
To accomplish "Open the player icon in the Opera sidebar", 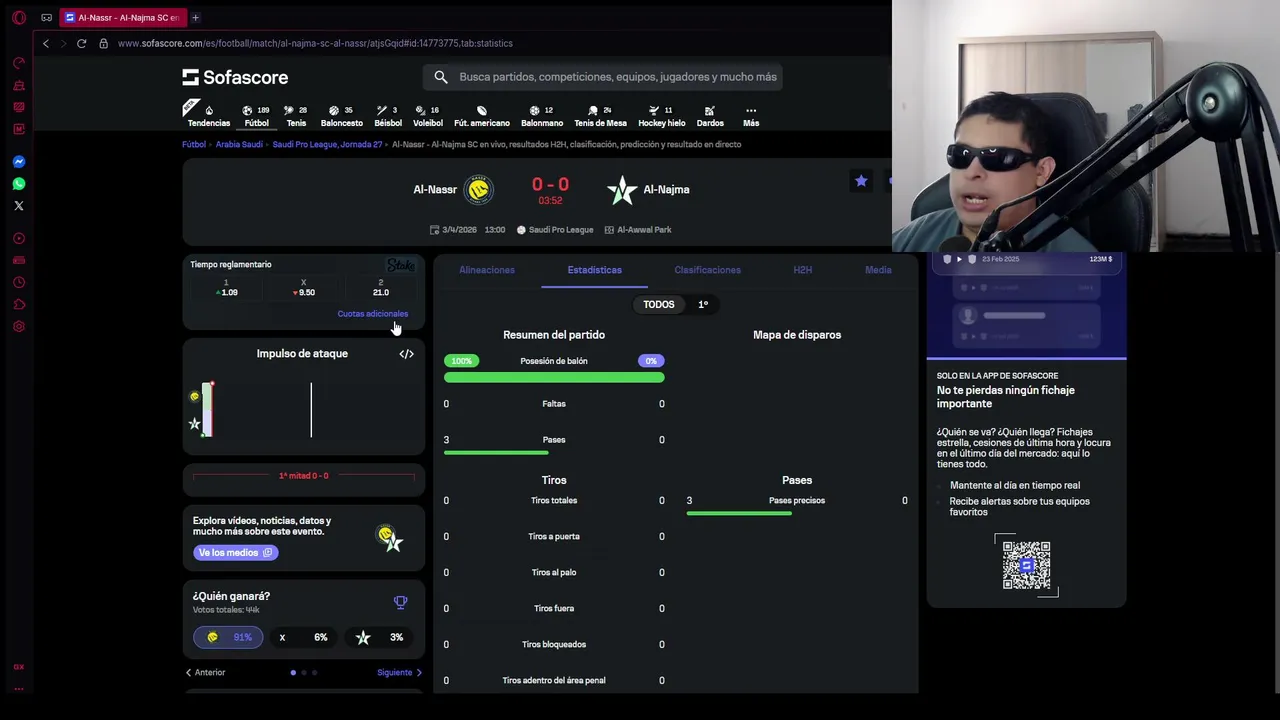I will (x=18, y=238).
